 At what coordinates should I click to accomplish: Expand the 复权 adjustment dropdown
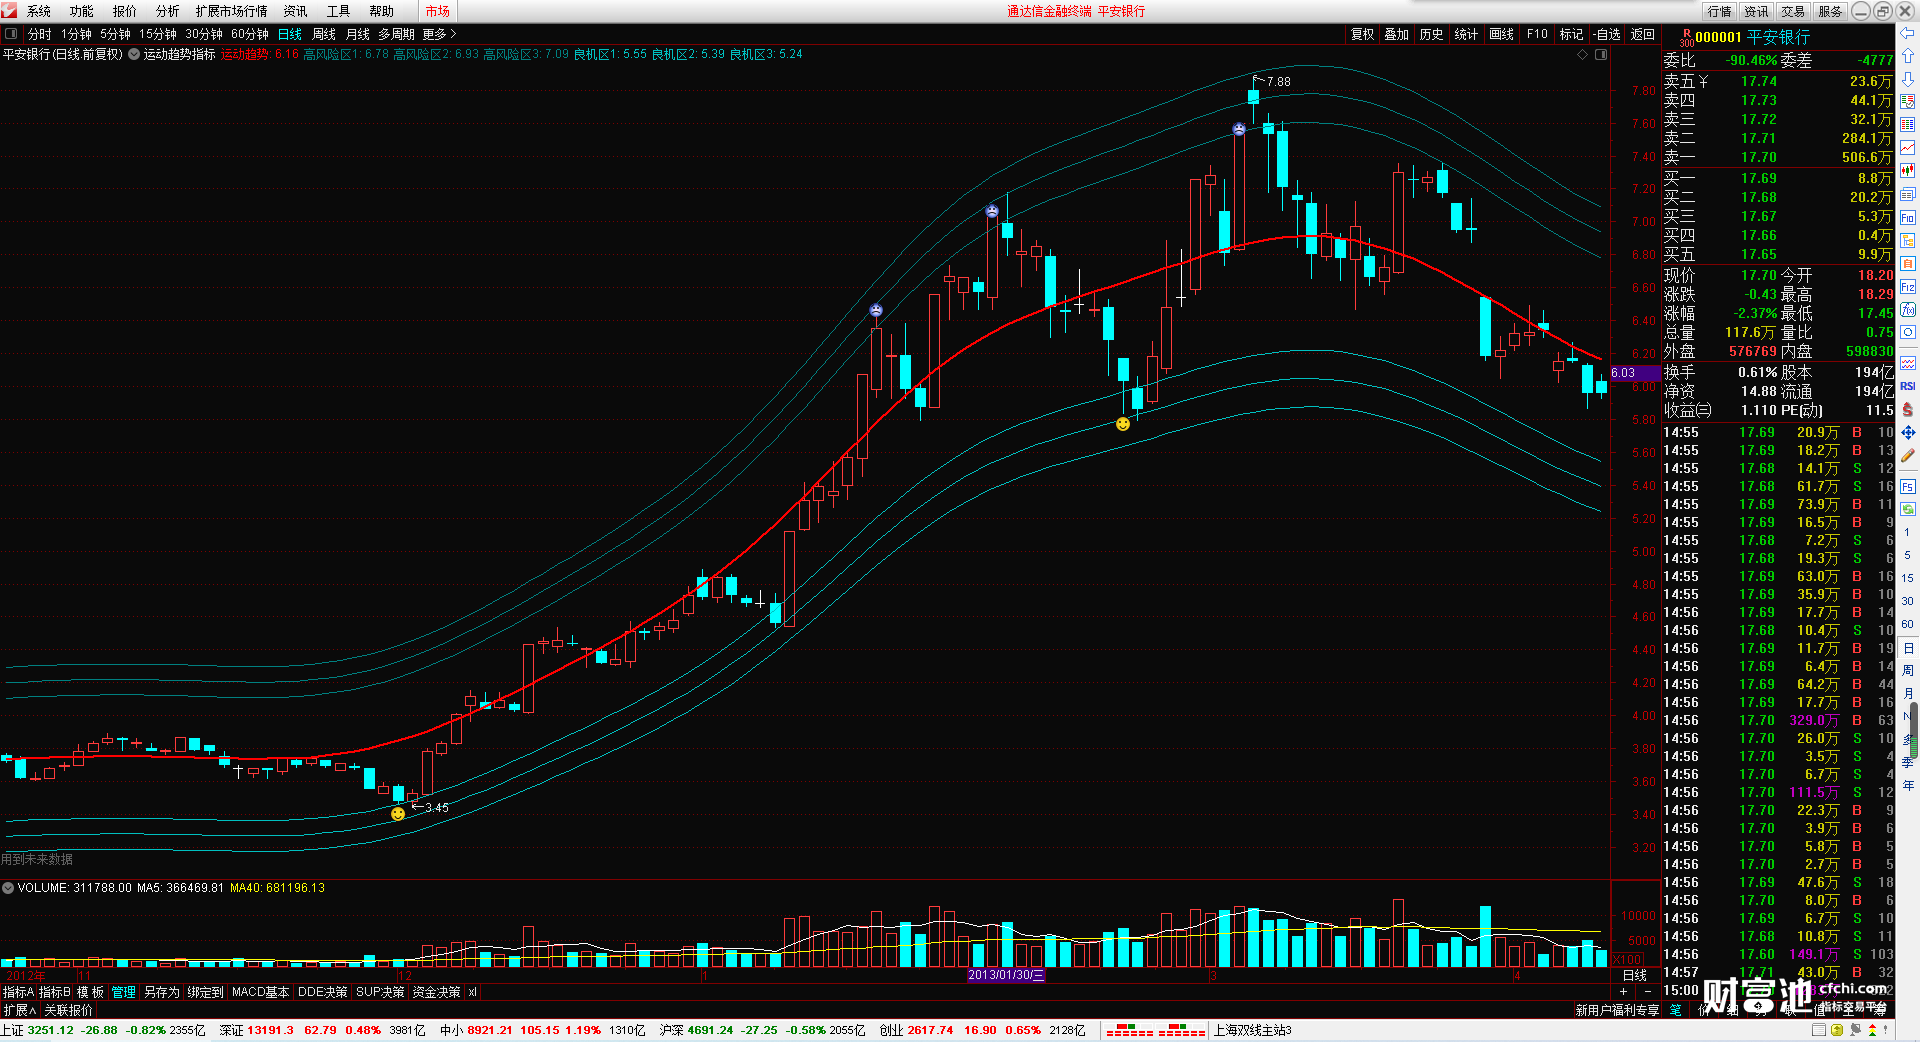click(1363, 34)
